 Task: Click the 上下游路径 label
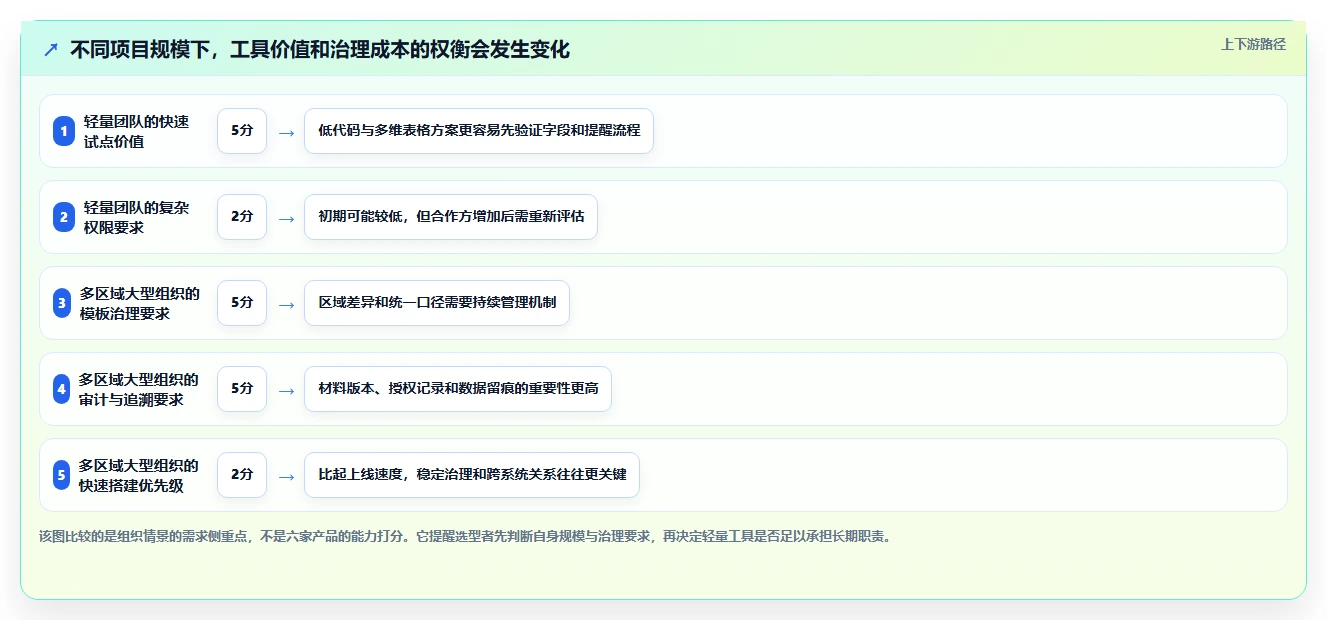[x=1253, y=44]
